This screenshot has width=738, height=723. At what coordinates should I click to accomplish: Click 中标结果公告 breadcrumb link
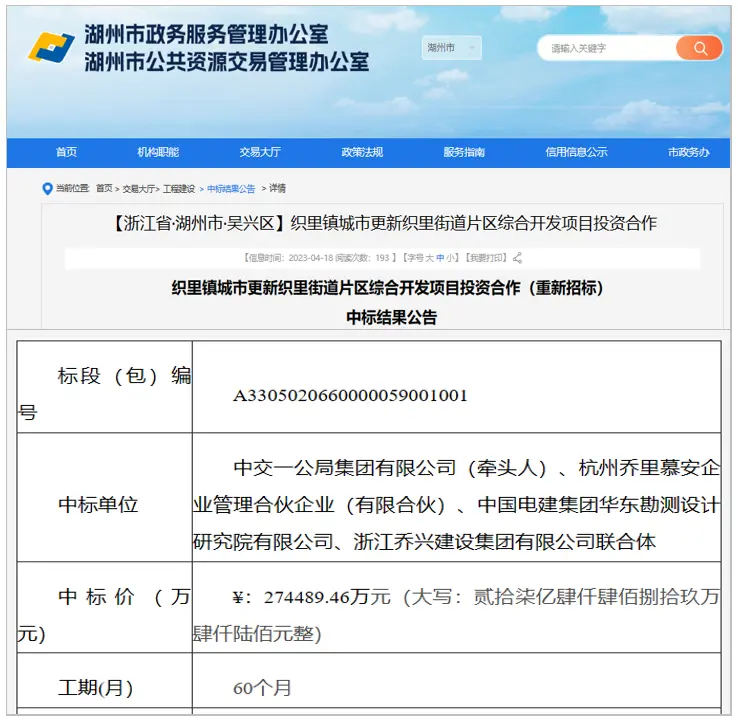pyautogui.click(x=231, y=189)
